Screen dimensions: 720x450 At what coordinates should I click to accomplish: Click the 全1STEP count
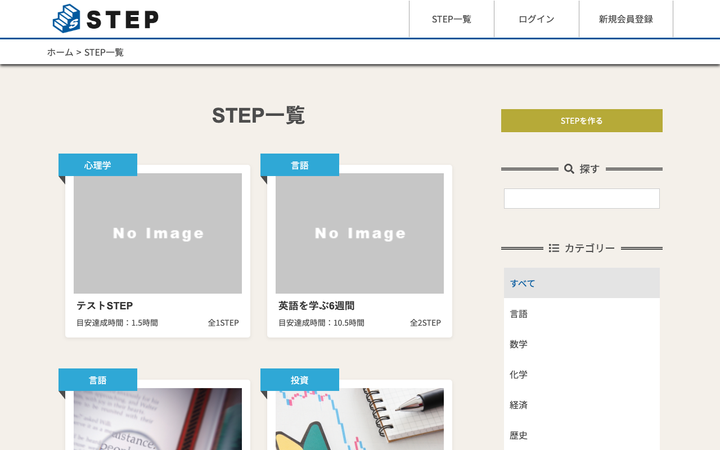tap(224, 323)
